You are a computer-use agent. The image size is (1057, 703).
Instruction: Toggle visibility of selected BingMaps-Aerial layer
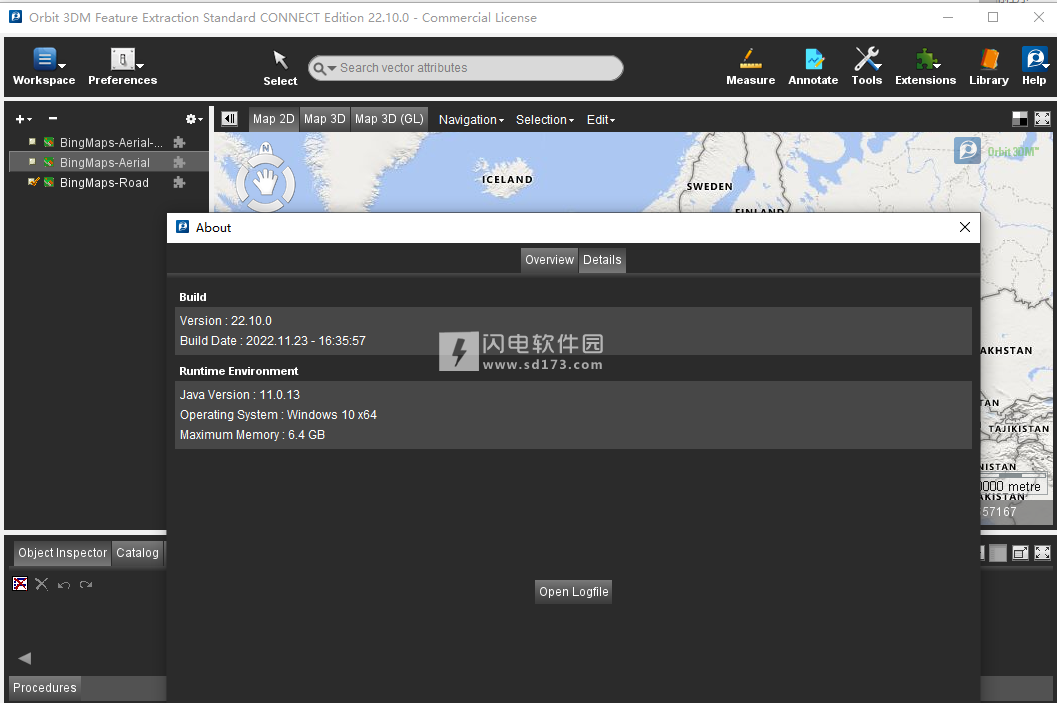(32, 162)
